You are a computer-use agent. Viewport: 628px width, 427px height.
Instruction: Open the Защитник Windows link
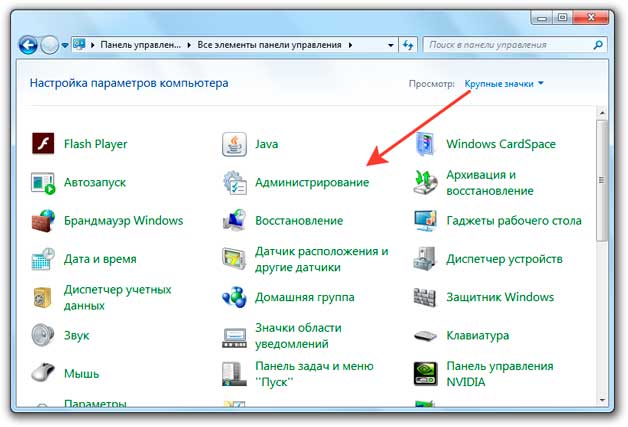(x=500, y=297)
